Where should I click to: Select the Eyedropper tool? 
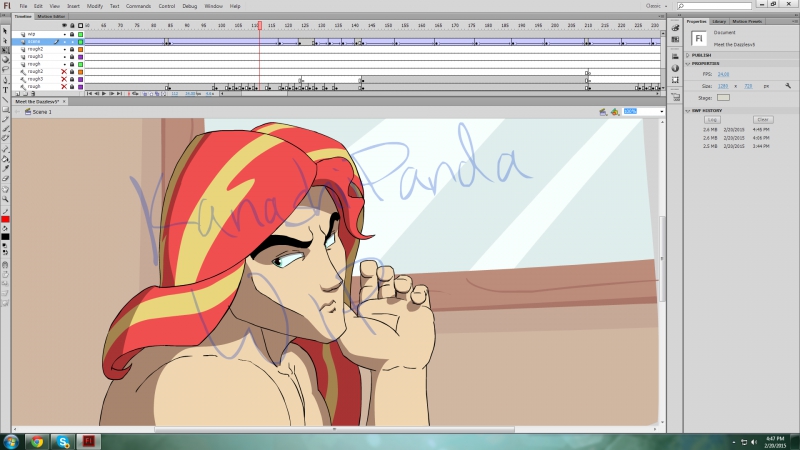click(x=5, y=168)
